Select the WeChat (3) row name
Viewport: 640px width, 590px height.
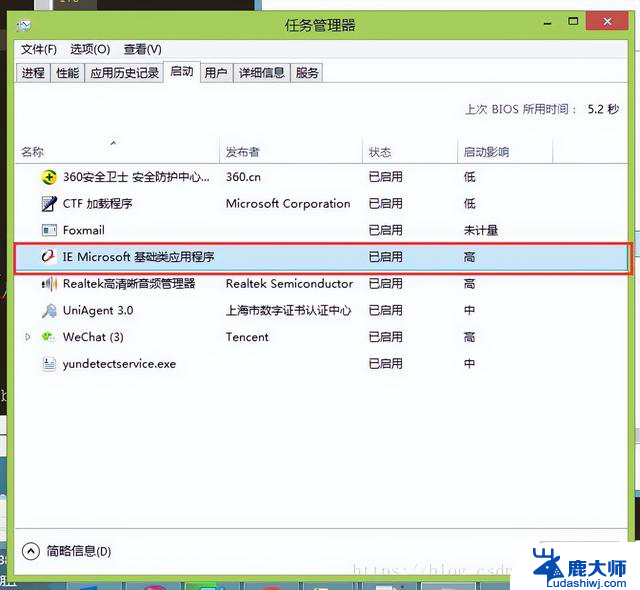click(x=93, y=337)
